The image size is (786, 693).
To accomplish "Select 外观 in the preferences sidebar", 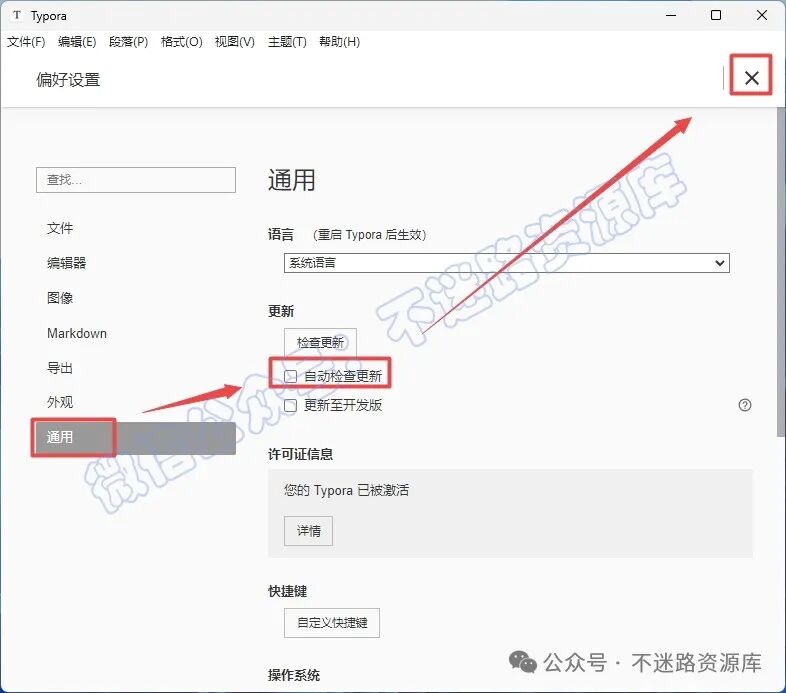I will point(136,402).
